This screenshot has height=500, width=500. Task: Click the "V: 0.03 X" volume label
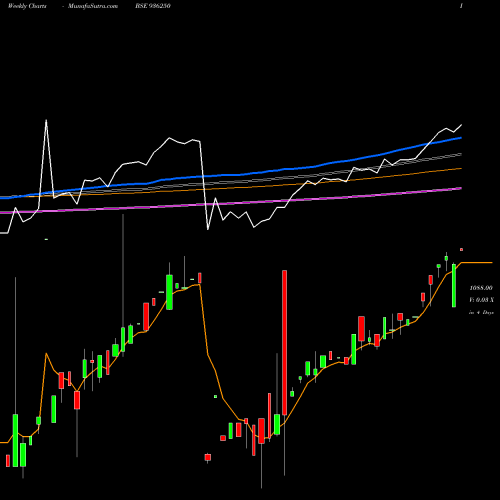481,300
